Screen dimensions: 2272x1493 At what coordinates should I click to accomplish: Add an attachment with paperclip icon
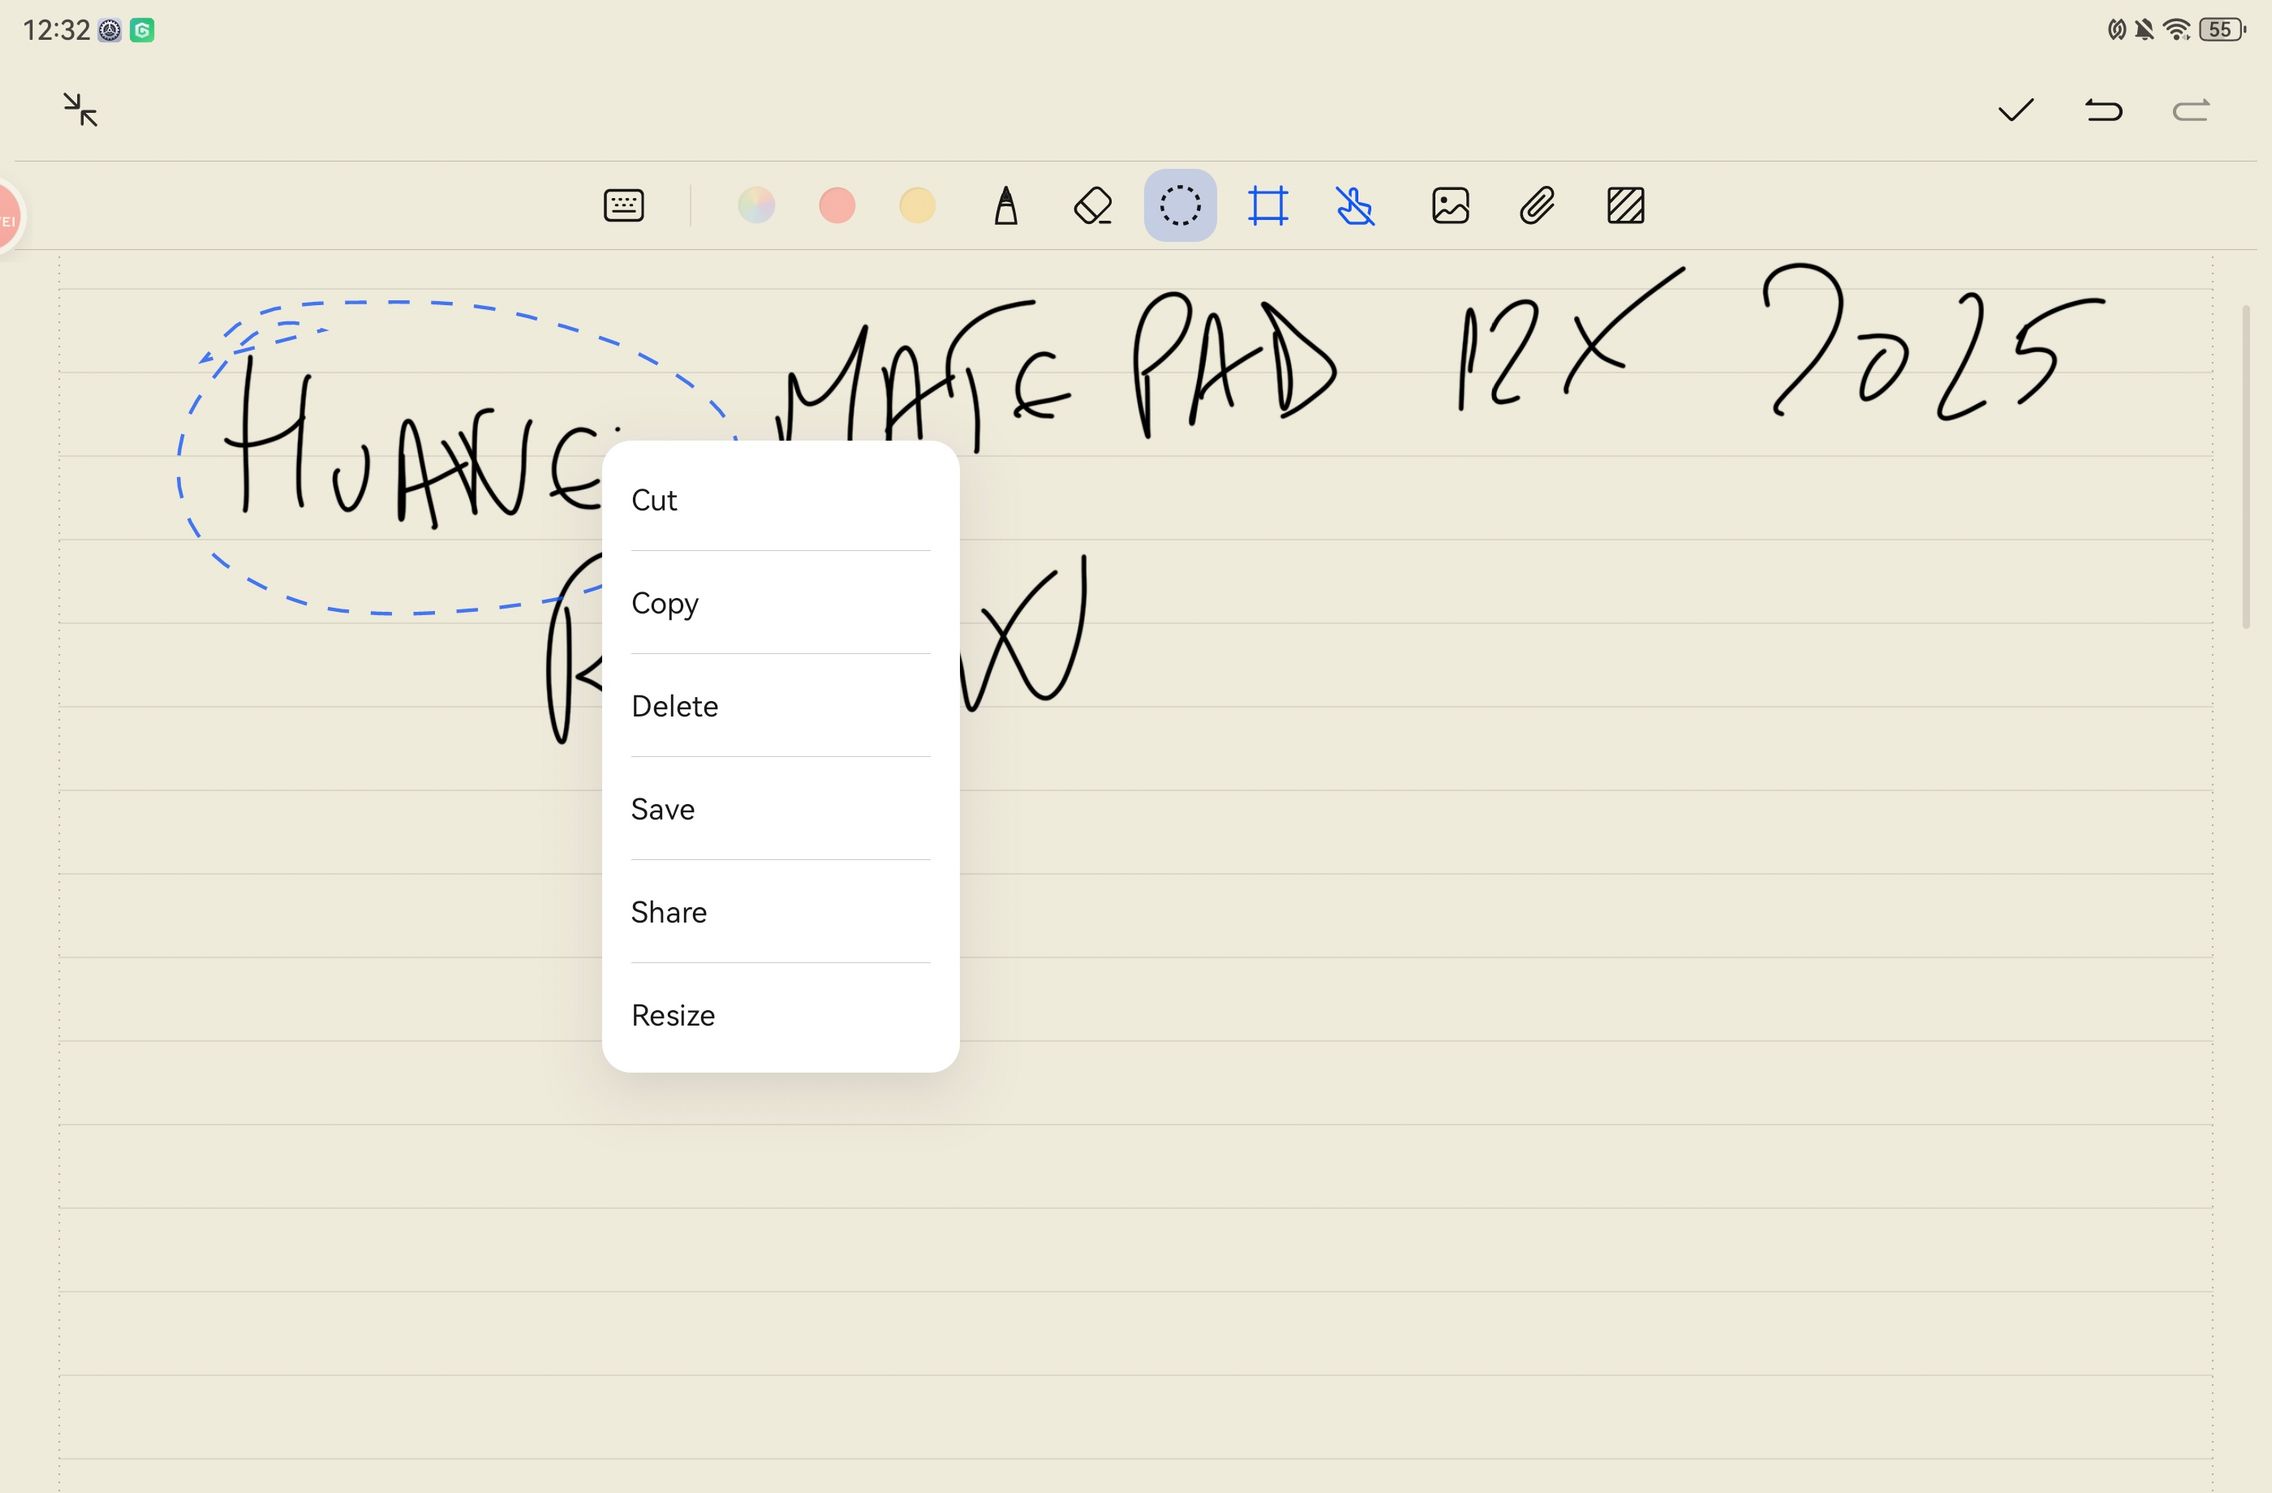(1537, 206)
